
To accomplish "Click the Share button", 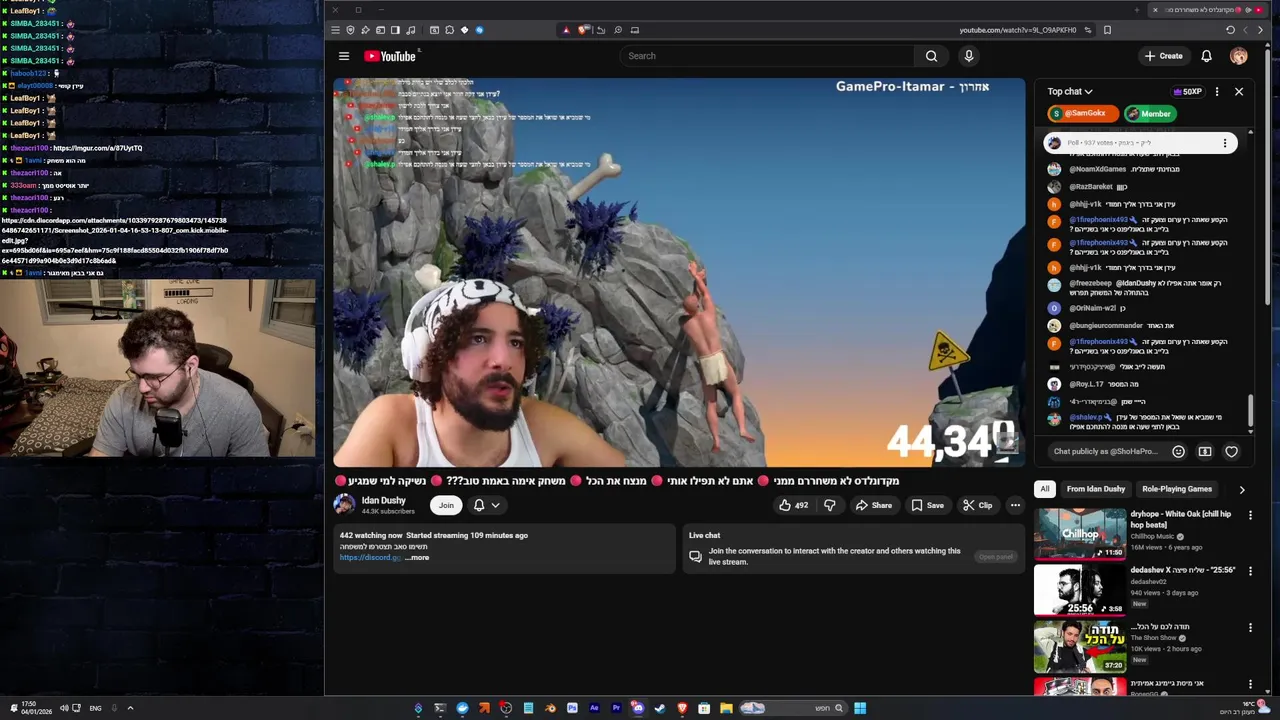I will coord(873,506).
